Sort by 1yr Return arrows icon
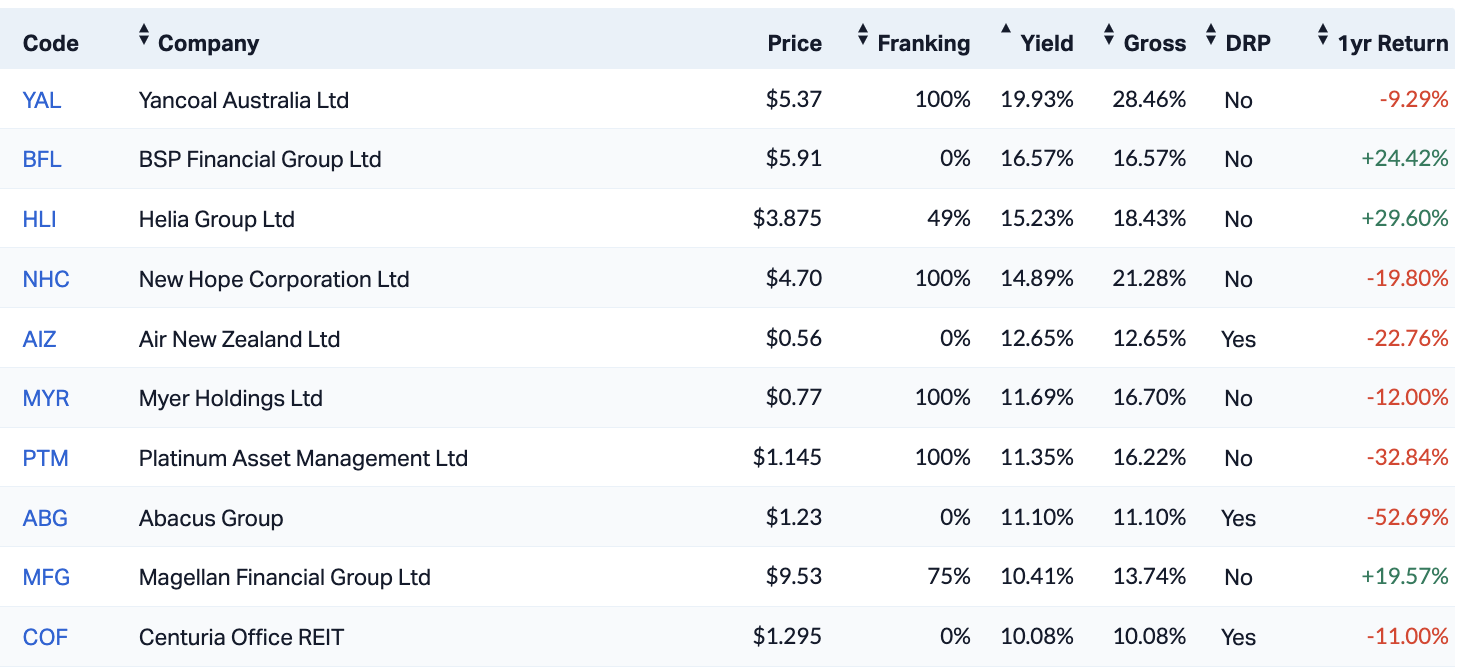 coord(1323,37)
